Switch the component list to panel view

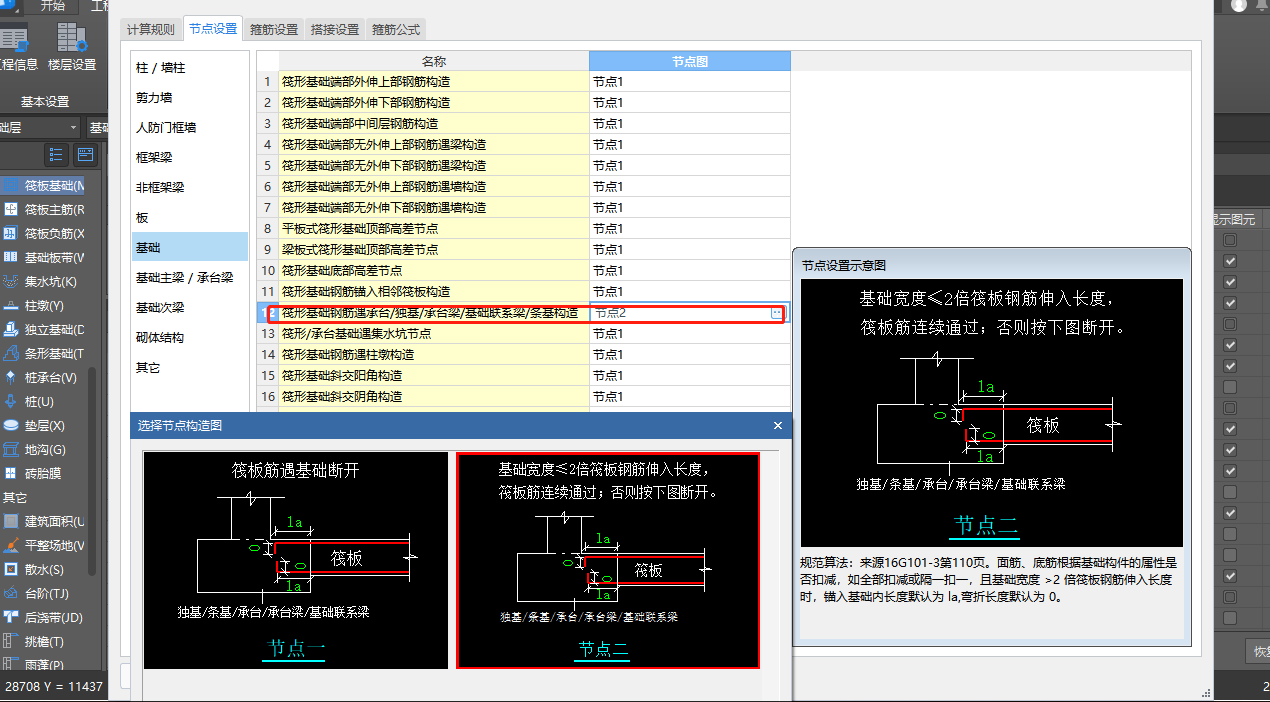click(86, 154)
